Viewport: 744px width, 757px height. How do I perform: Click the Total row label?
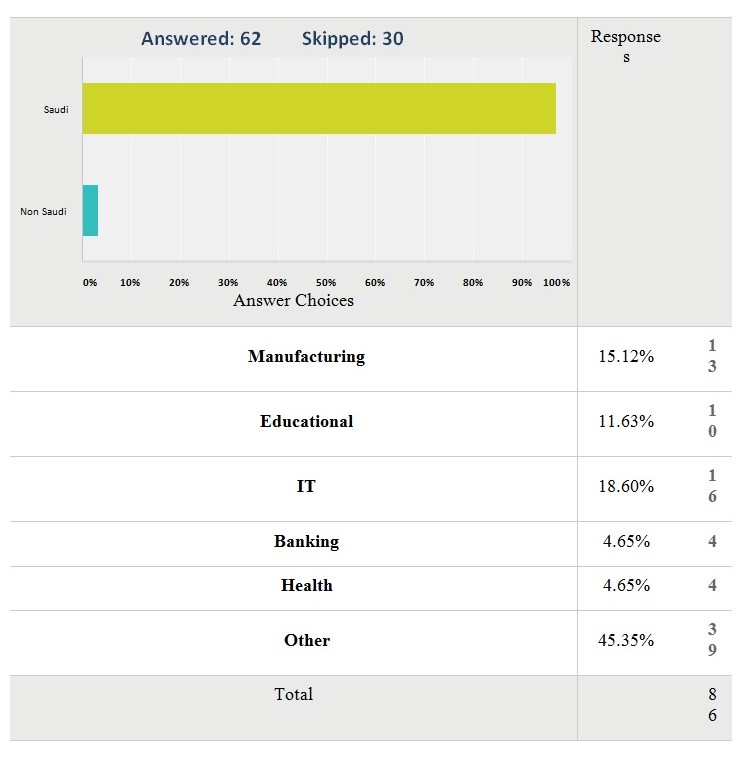(293, 694)
